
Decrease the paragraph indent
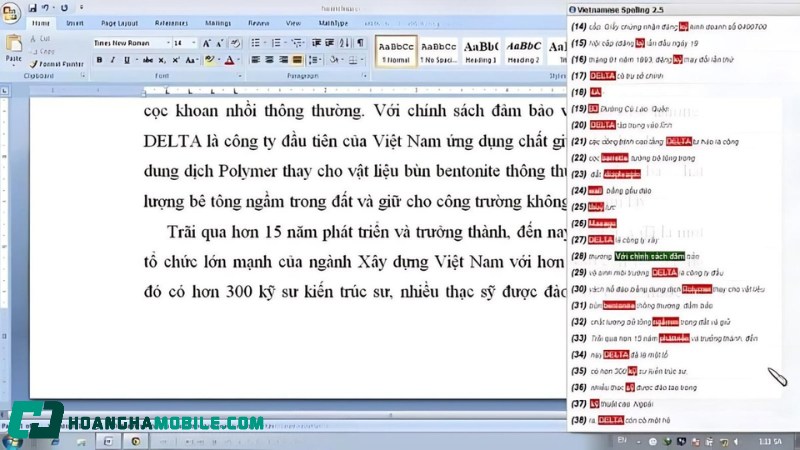(316, 43)
